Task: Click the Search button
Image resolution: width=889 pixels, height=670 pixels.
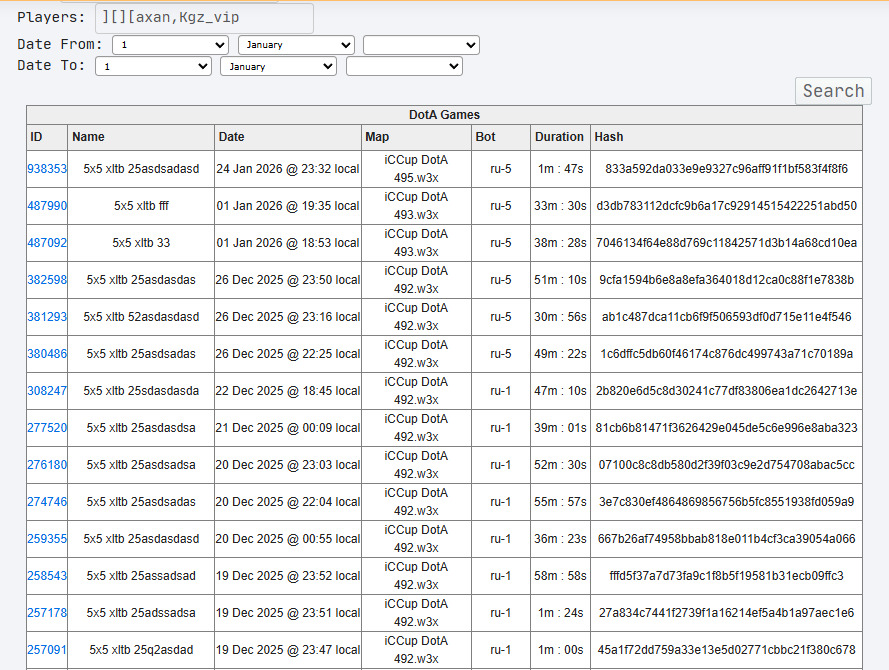Action: coord(833,91)
